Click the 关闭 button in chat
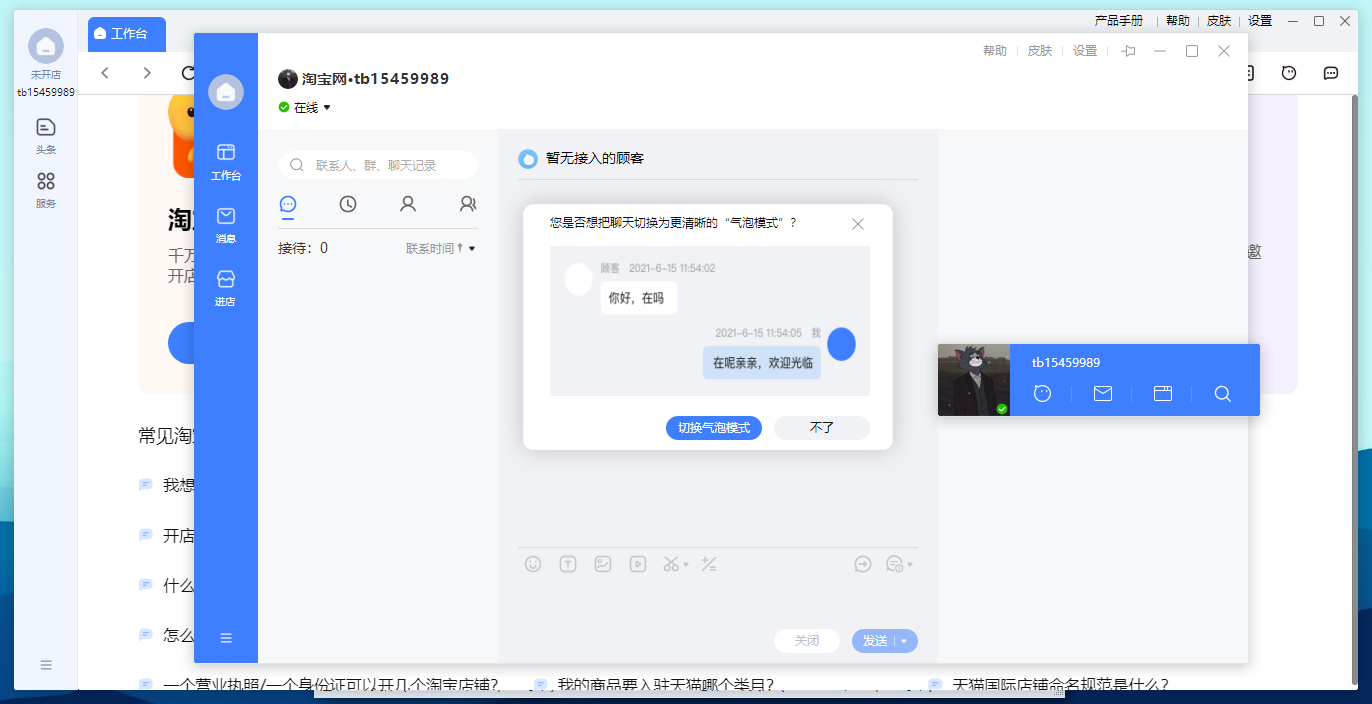 pos(807,641)
